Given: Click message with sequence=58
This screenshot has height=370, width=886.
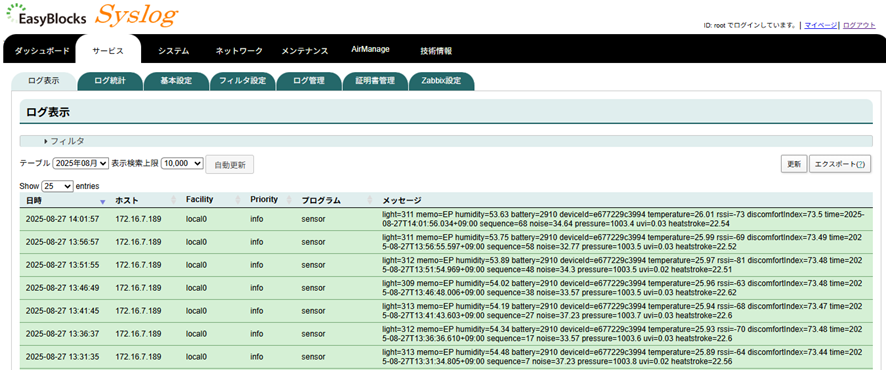Looking at the screenshot, I should pyautogui.click(x=622, y=242).
